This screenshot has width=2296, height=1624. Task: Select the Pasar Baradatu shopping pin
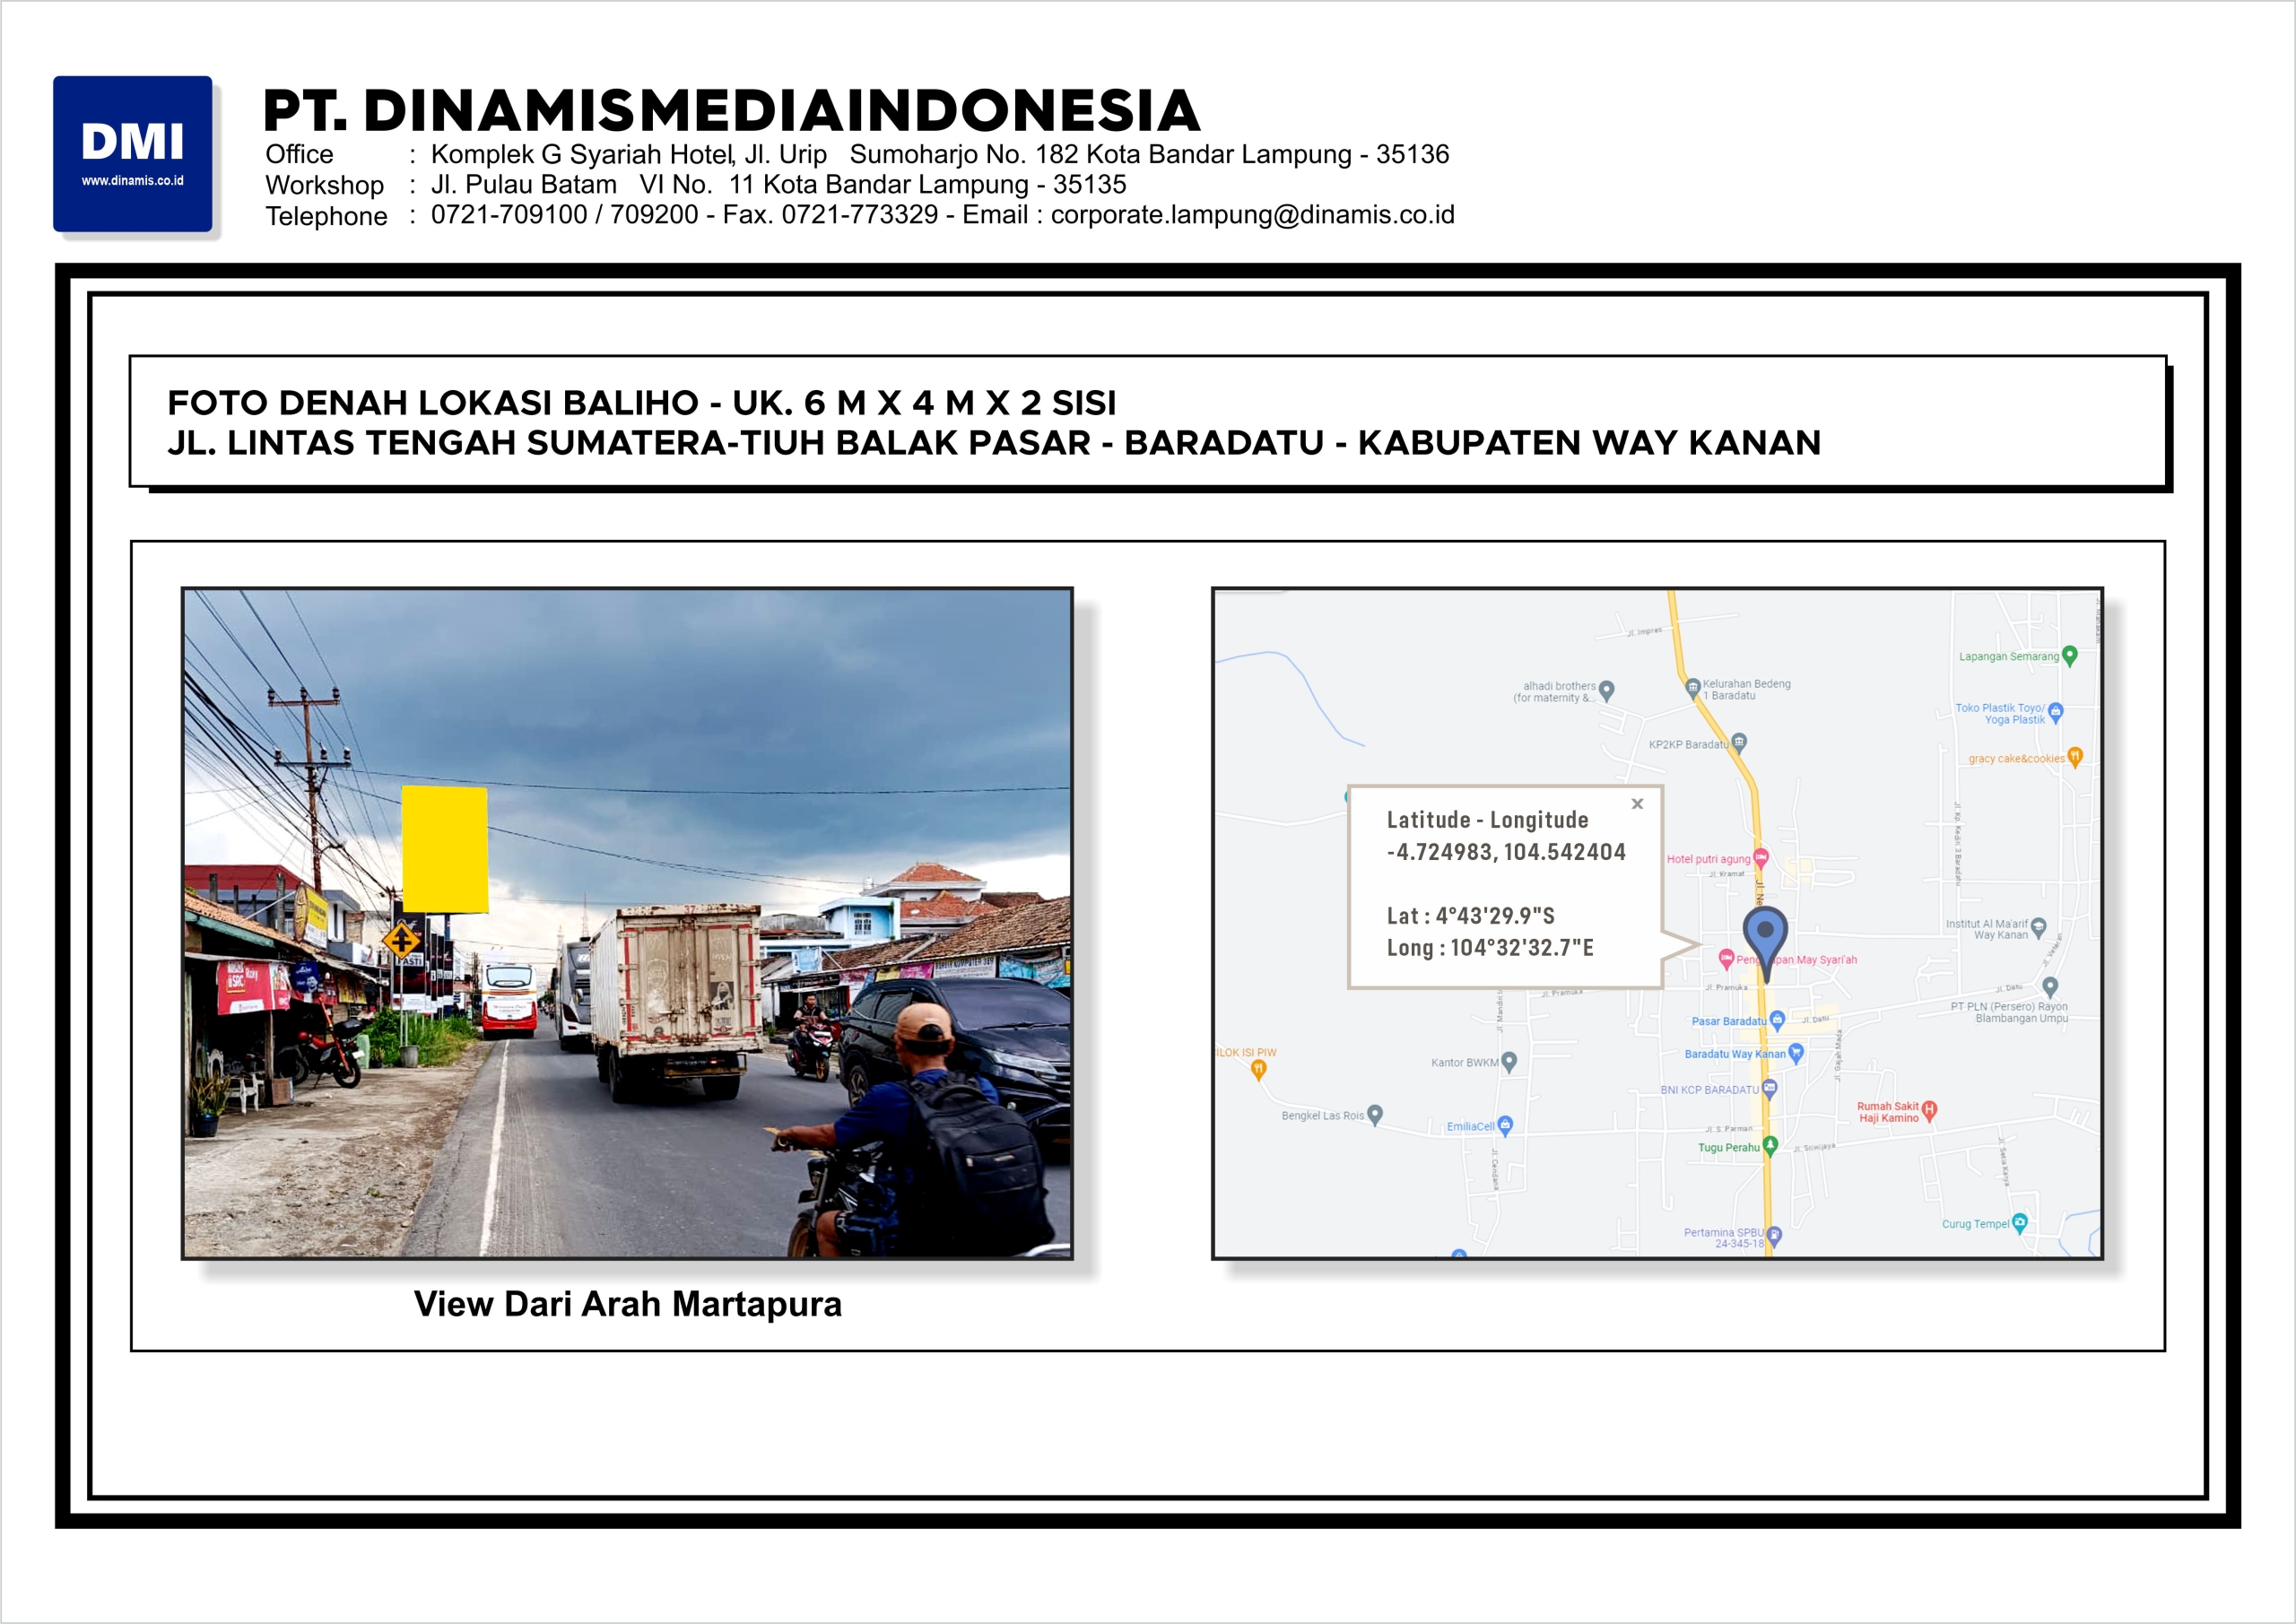[x=1776, y=1020]
